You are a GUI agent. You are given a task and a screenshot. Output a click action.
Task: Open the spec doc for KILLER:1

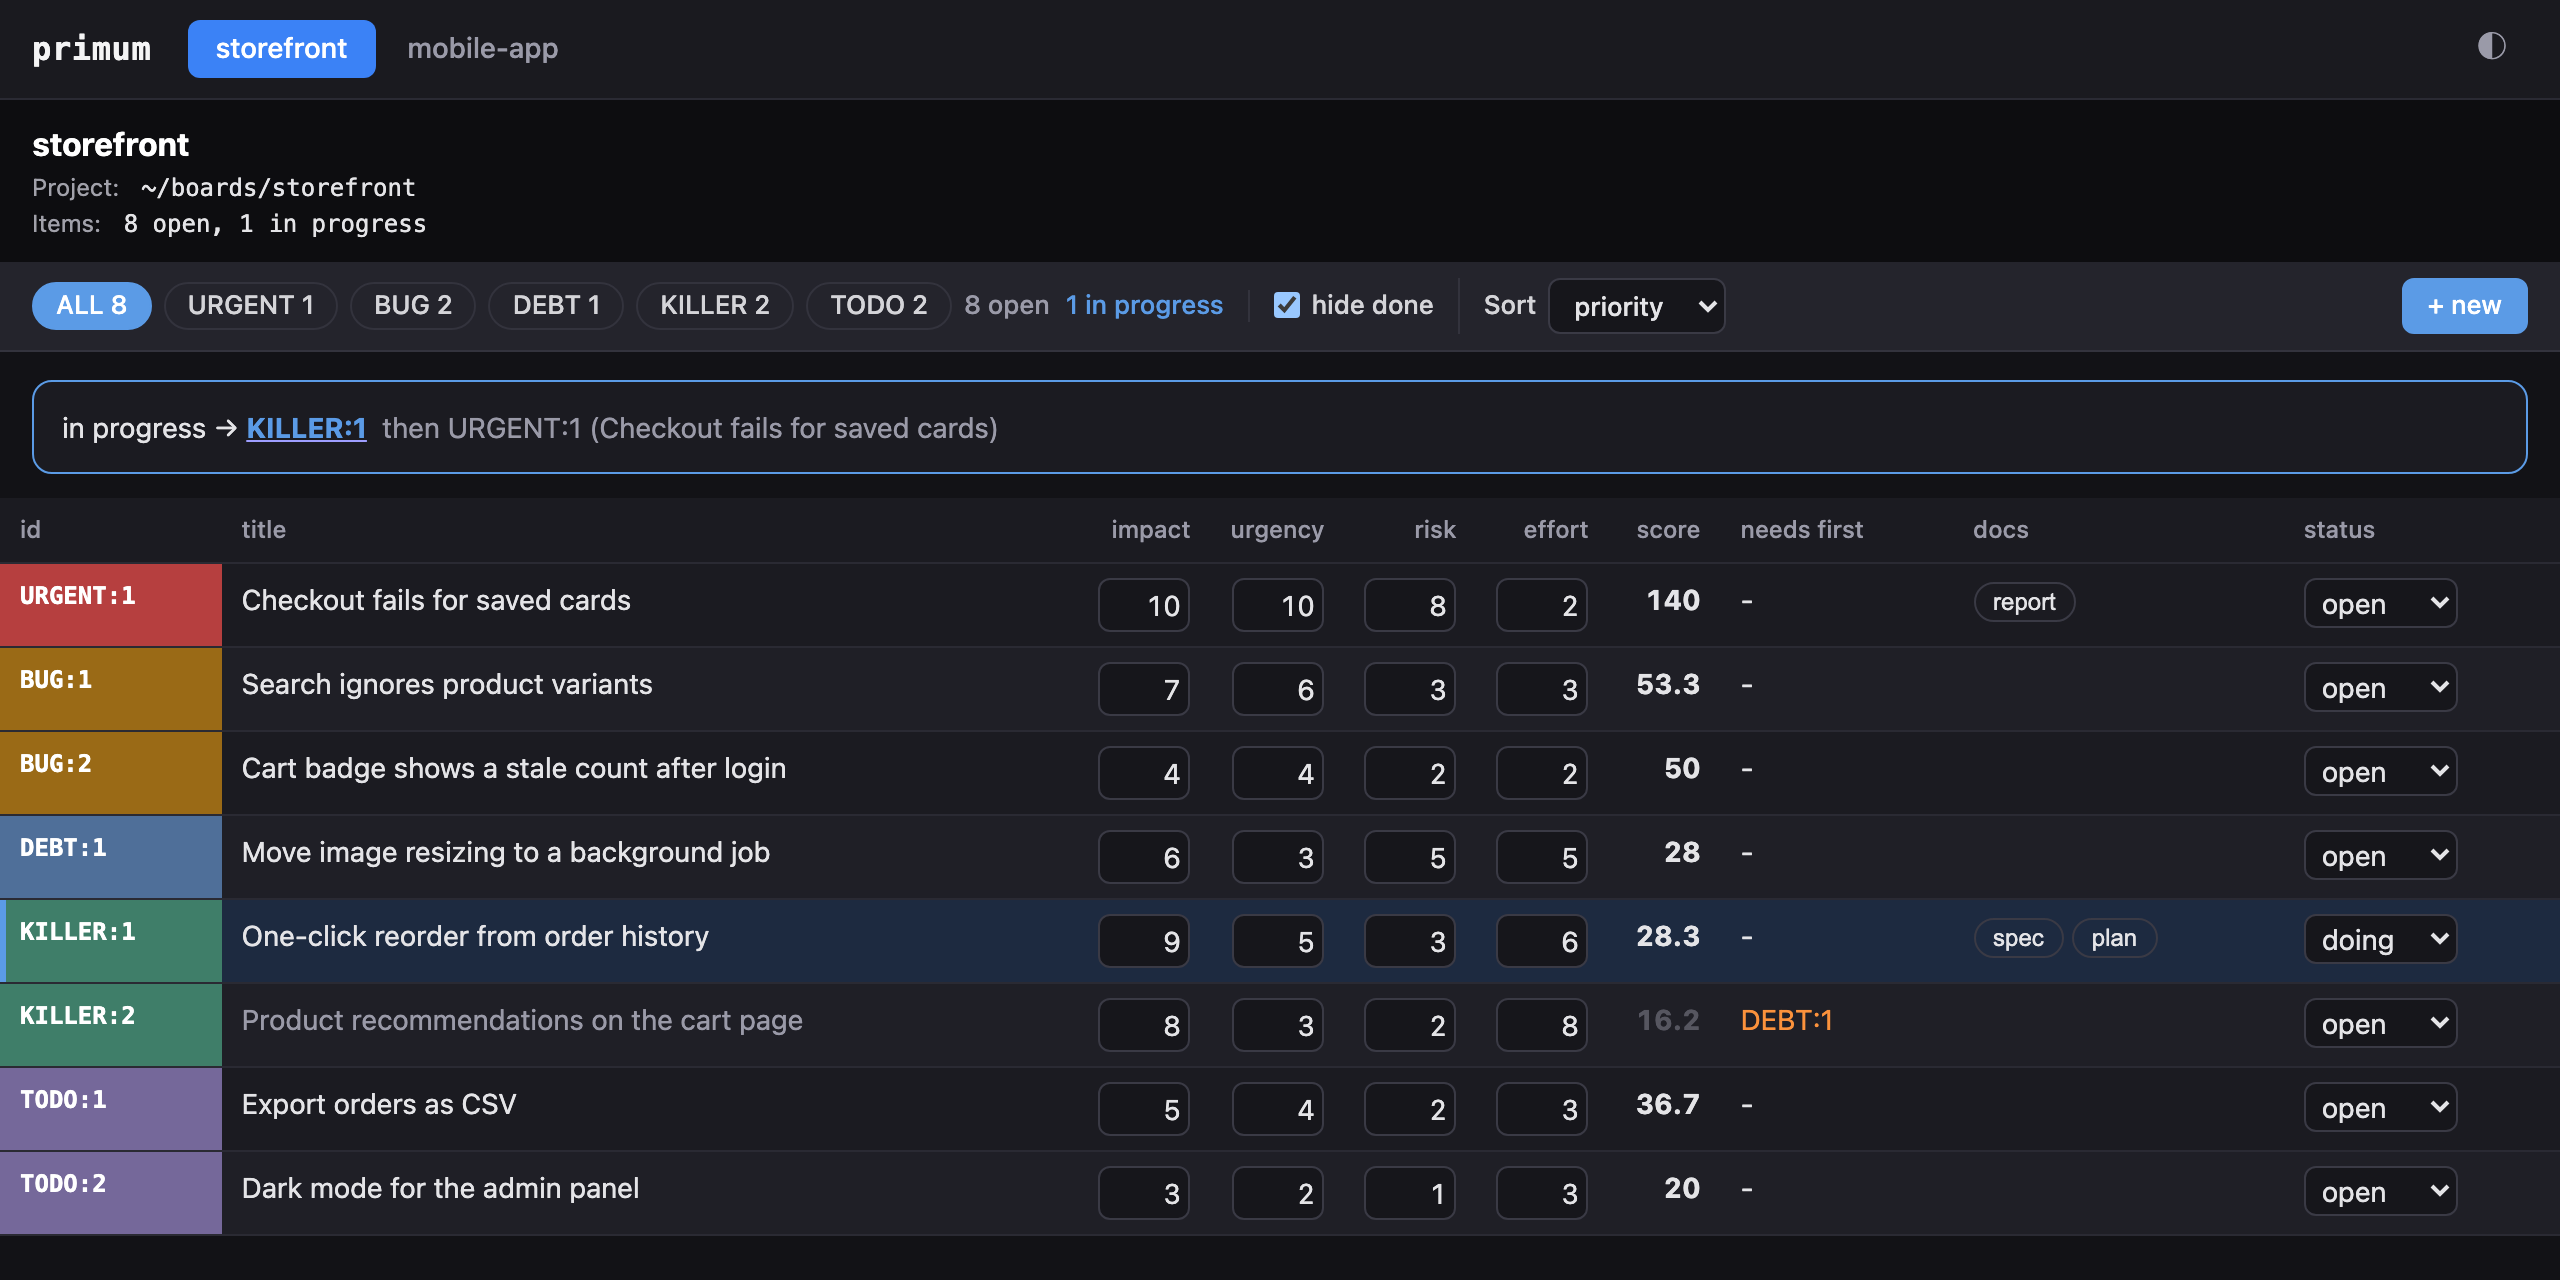(x=2018, y=938)
